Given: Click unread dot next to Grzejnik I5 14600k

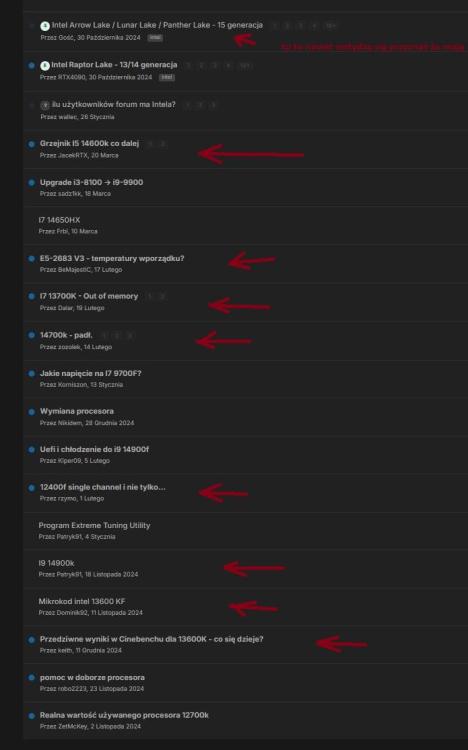Looking at the screenshot, I should (x=32, y=144).
